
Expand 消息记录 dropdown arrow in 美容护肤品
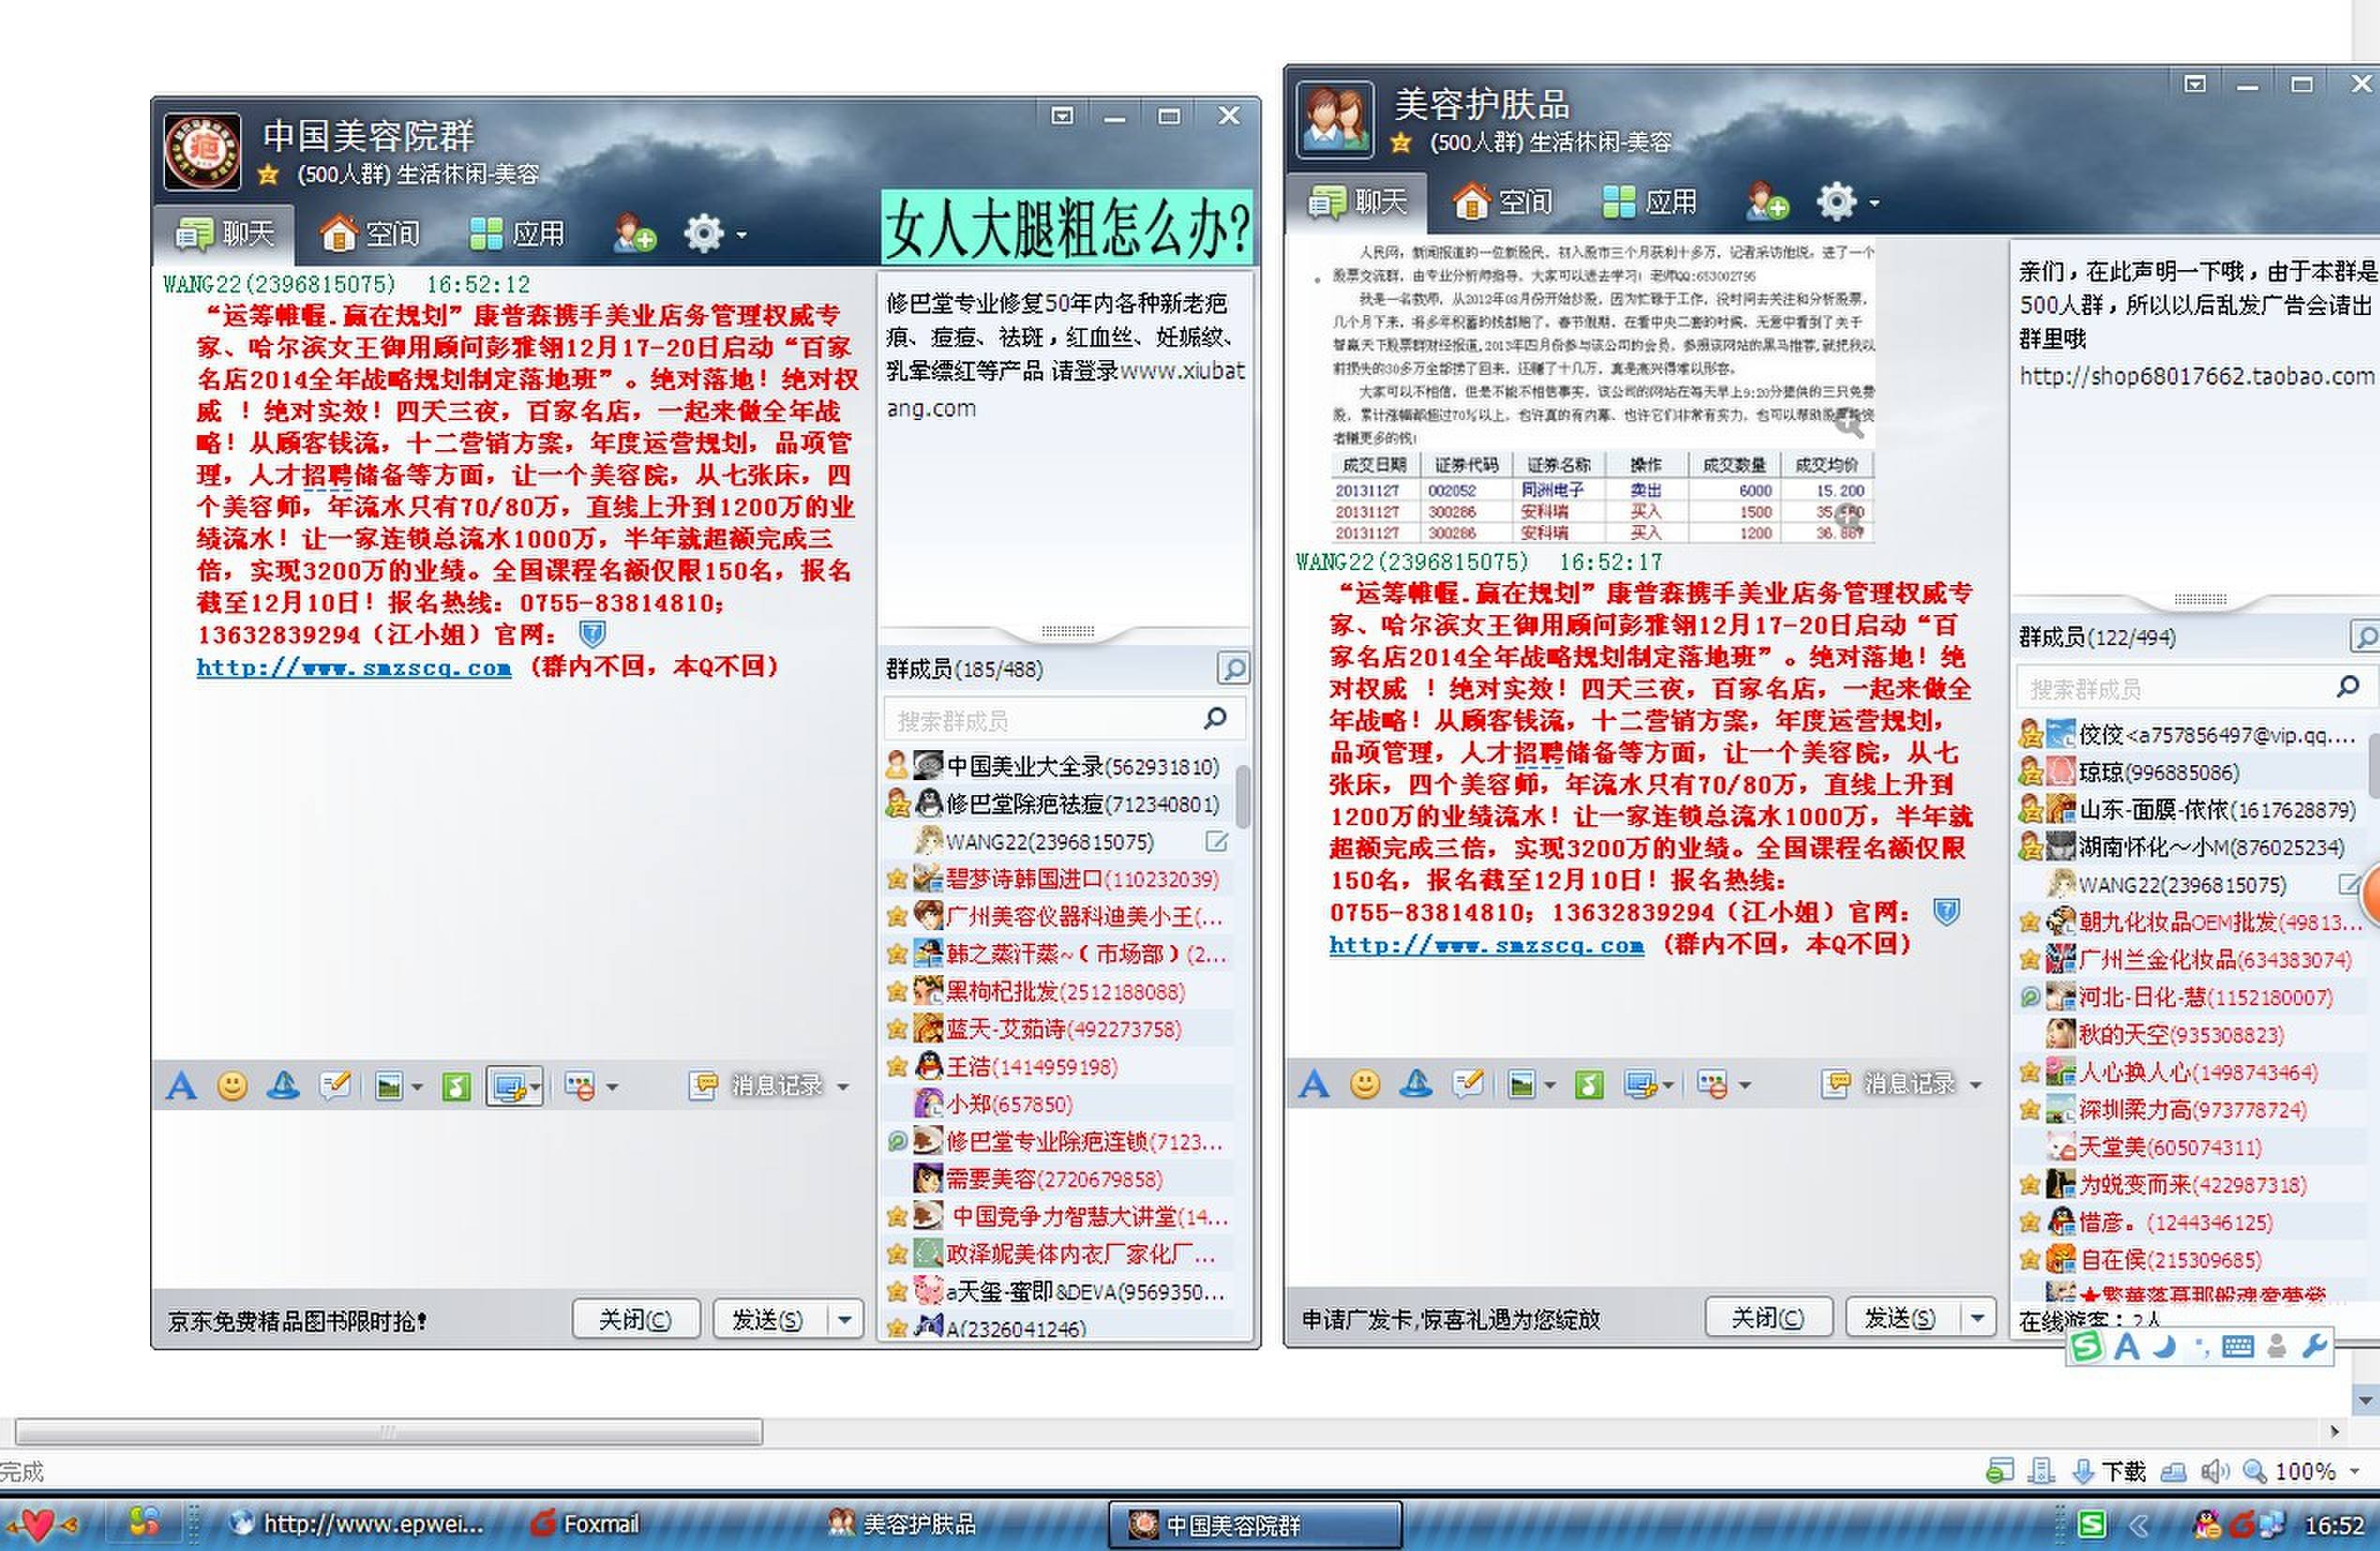pos(1976,1085)
